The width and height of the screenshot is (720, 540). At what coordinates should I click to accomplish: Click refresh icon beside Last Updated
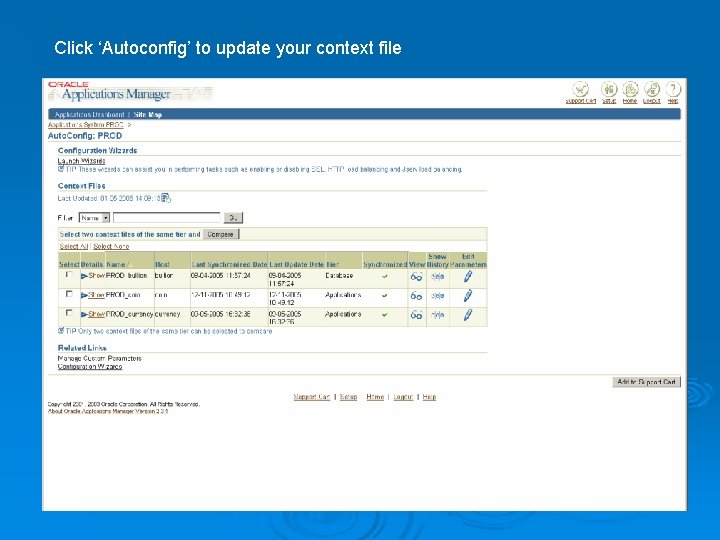click(166, 198)
